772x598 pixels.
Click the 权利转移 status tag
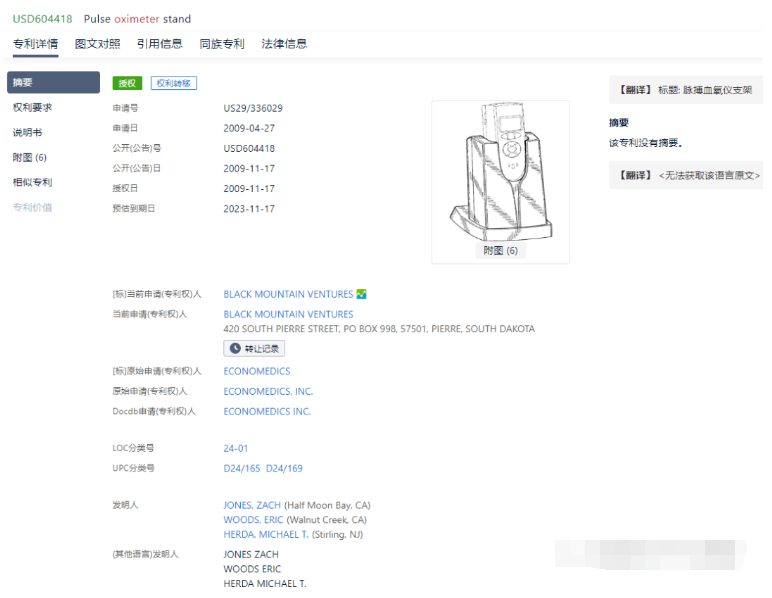(174, 83)
